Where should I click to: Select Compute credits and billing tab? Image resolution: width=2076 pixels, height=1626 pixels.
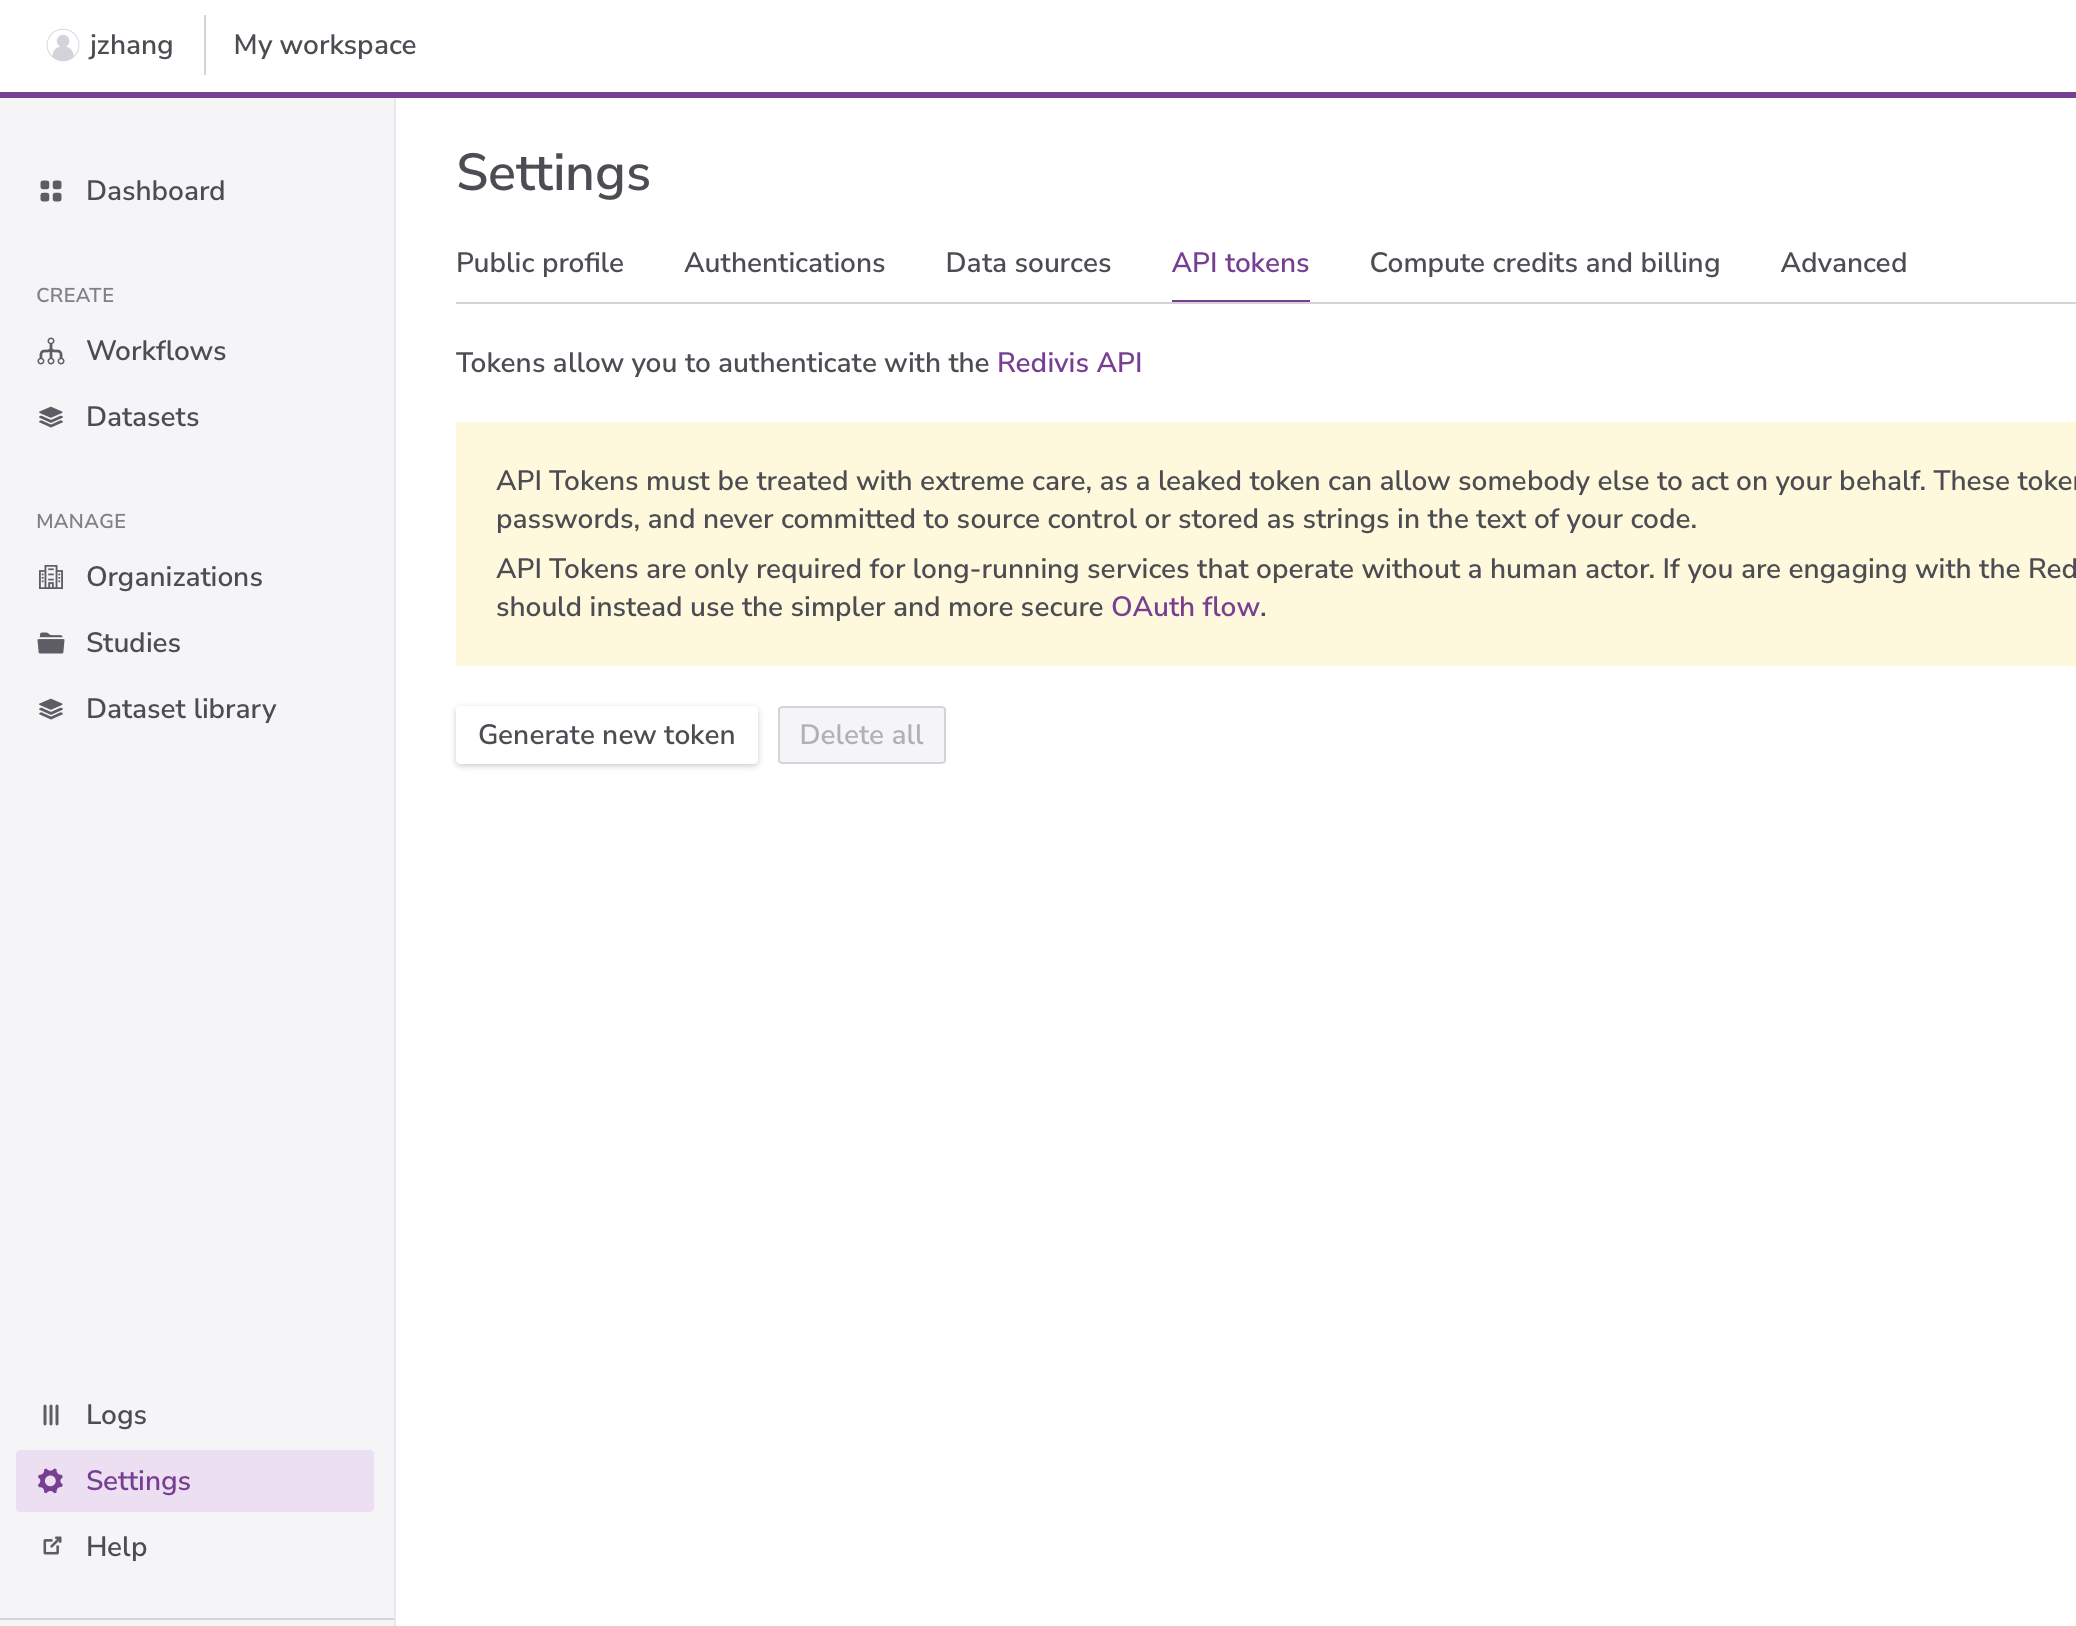1544,263
